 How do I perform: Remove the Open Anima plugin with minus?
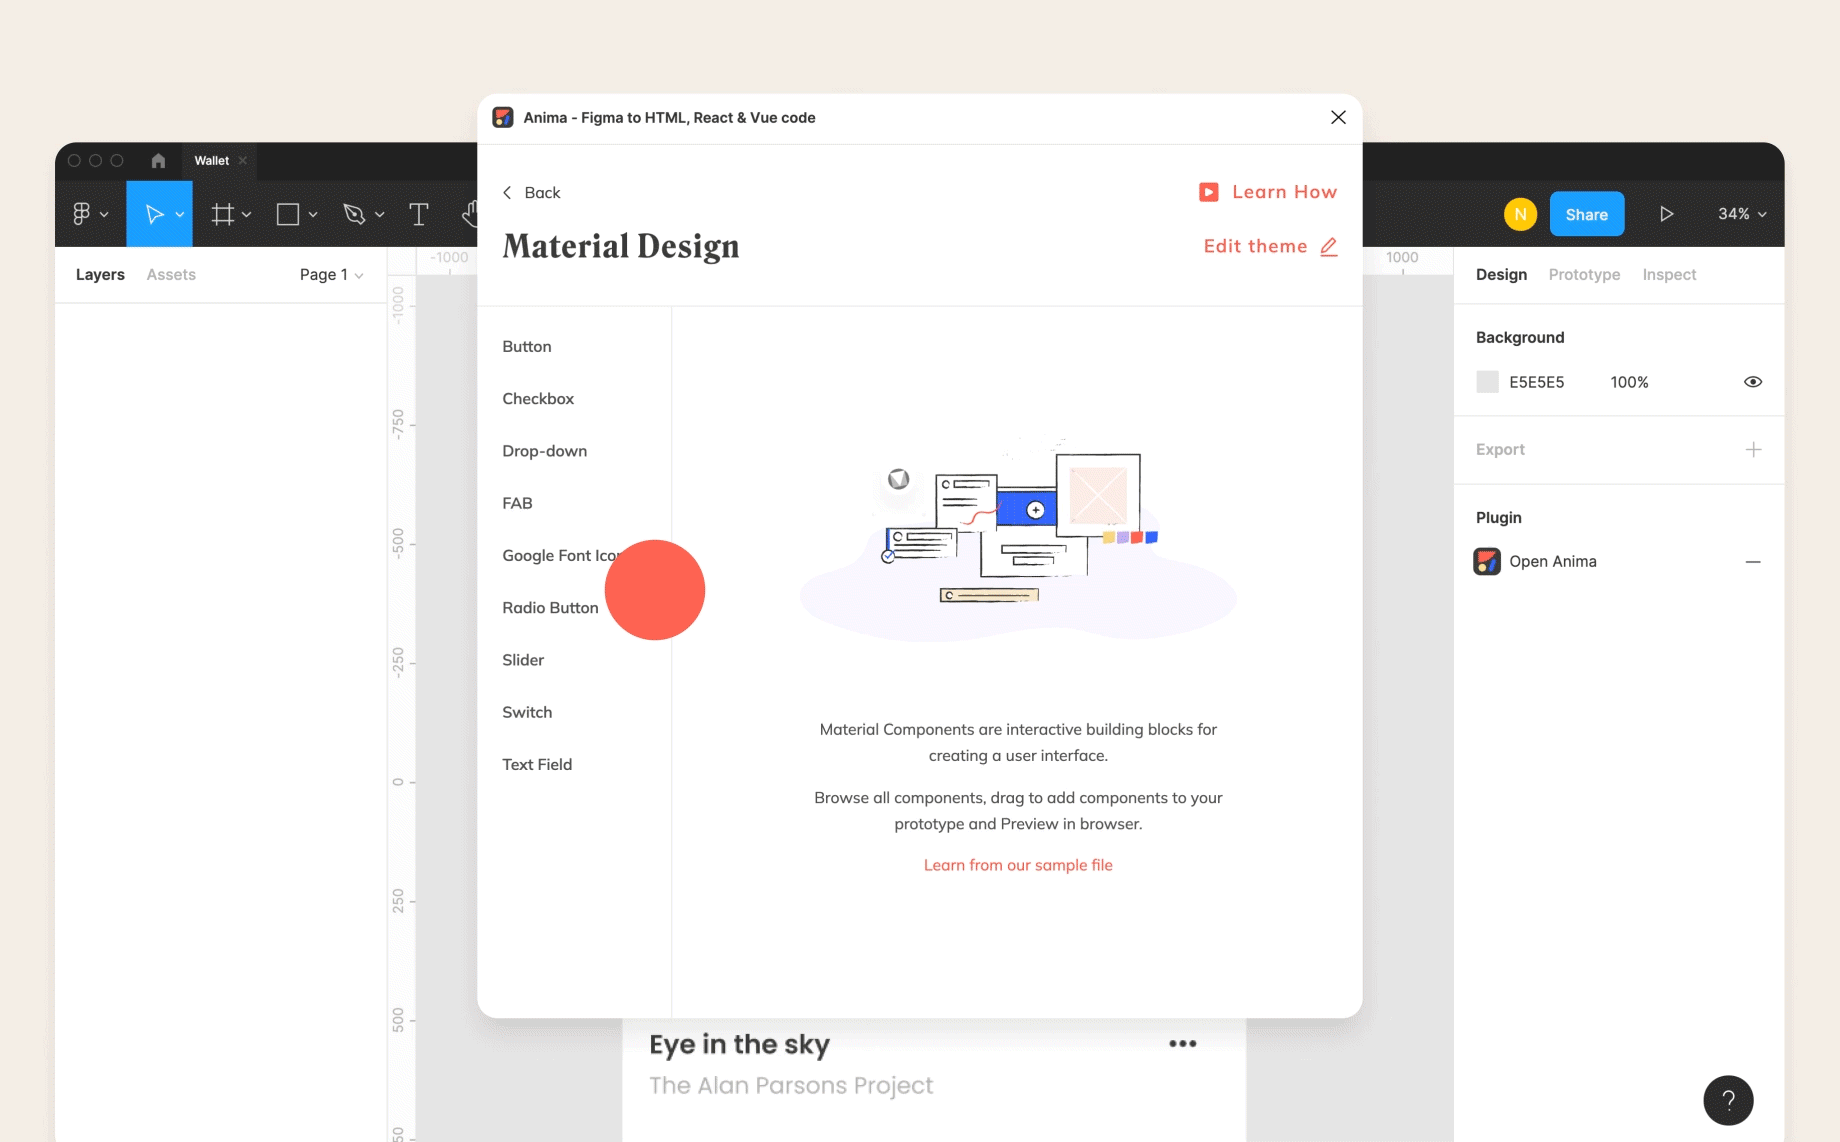point(1752,562)
